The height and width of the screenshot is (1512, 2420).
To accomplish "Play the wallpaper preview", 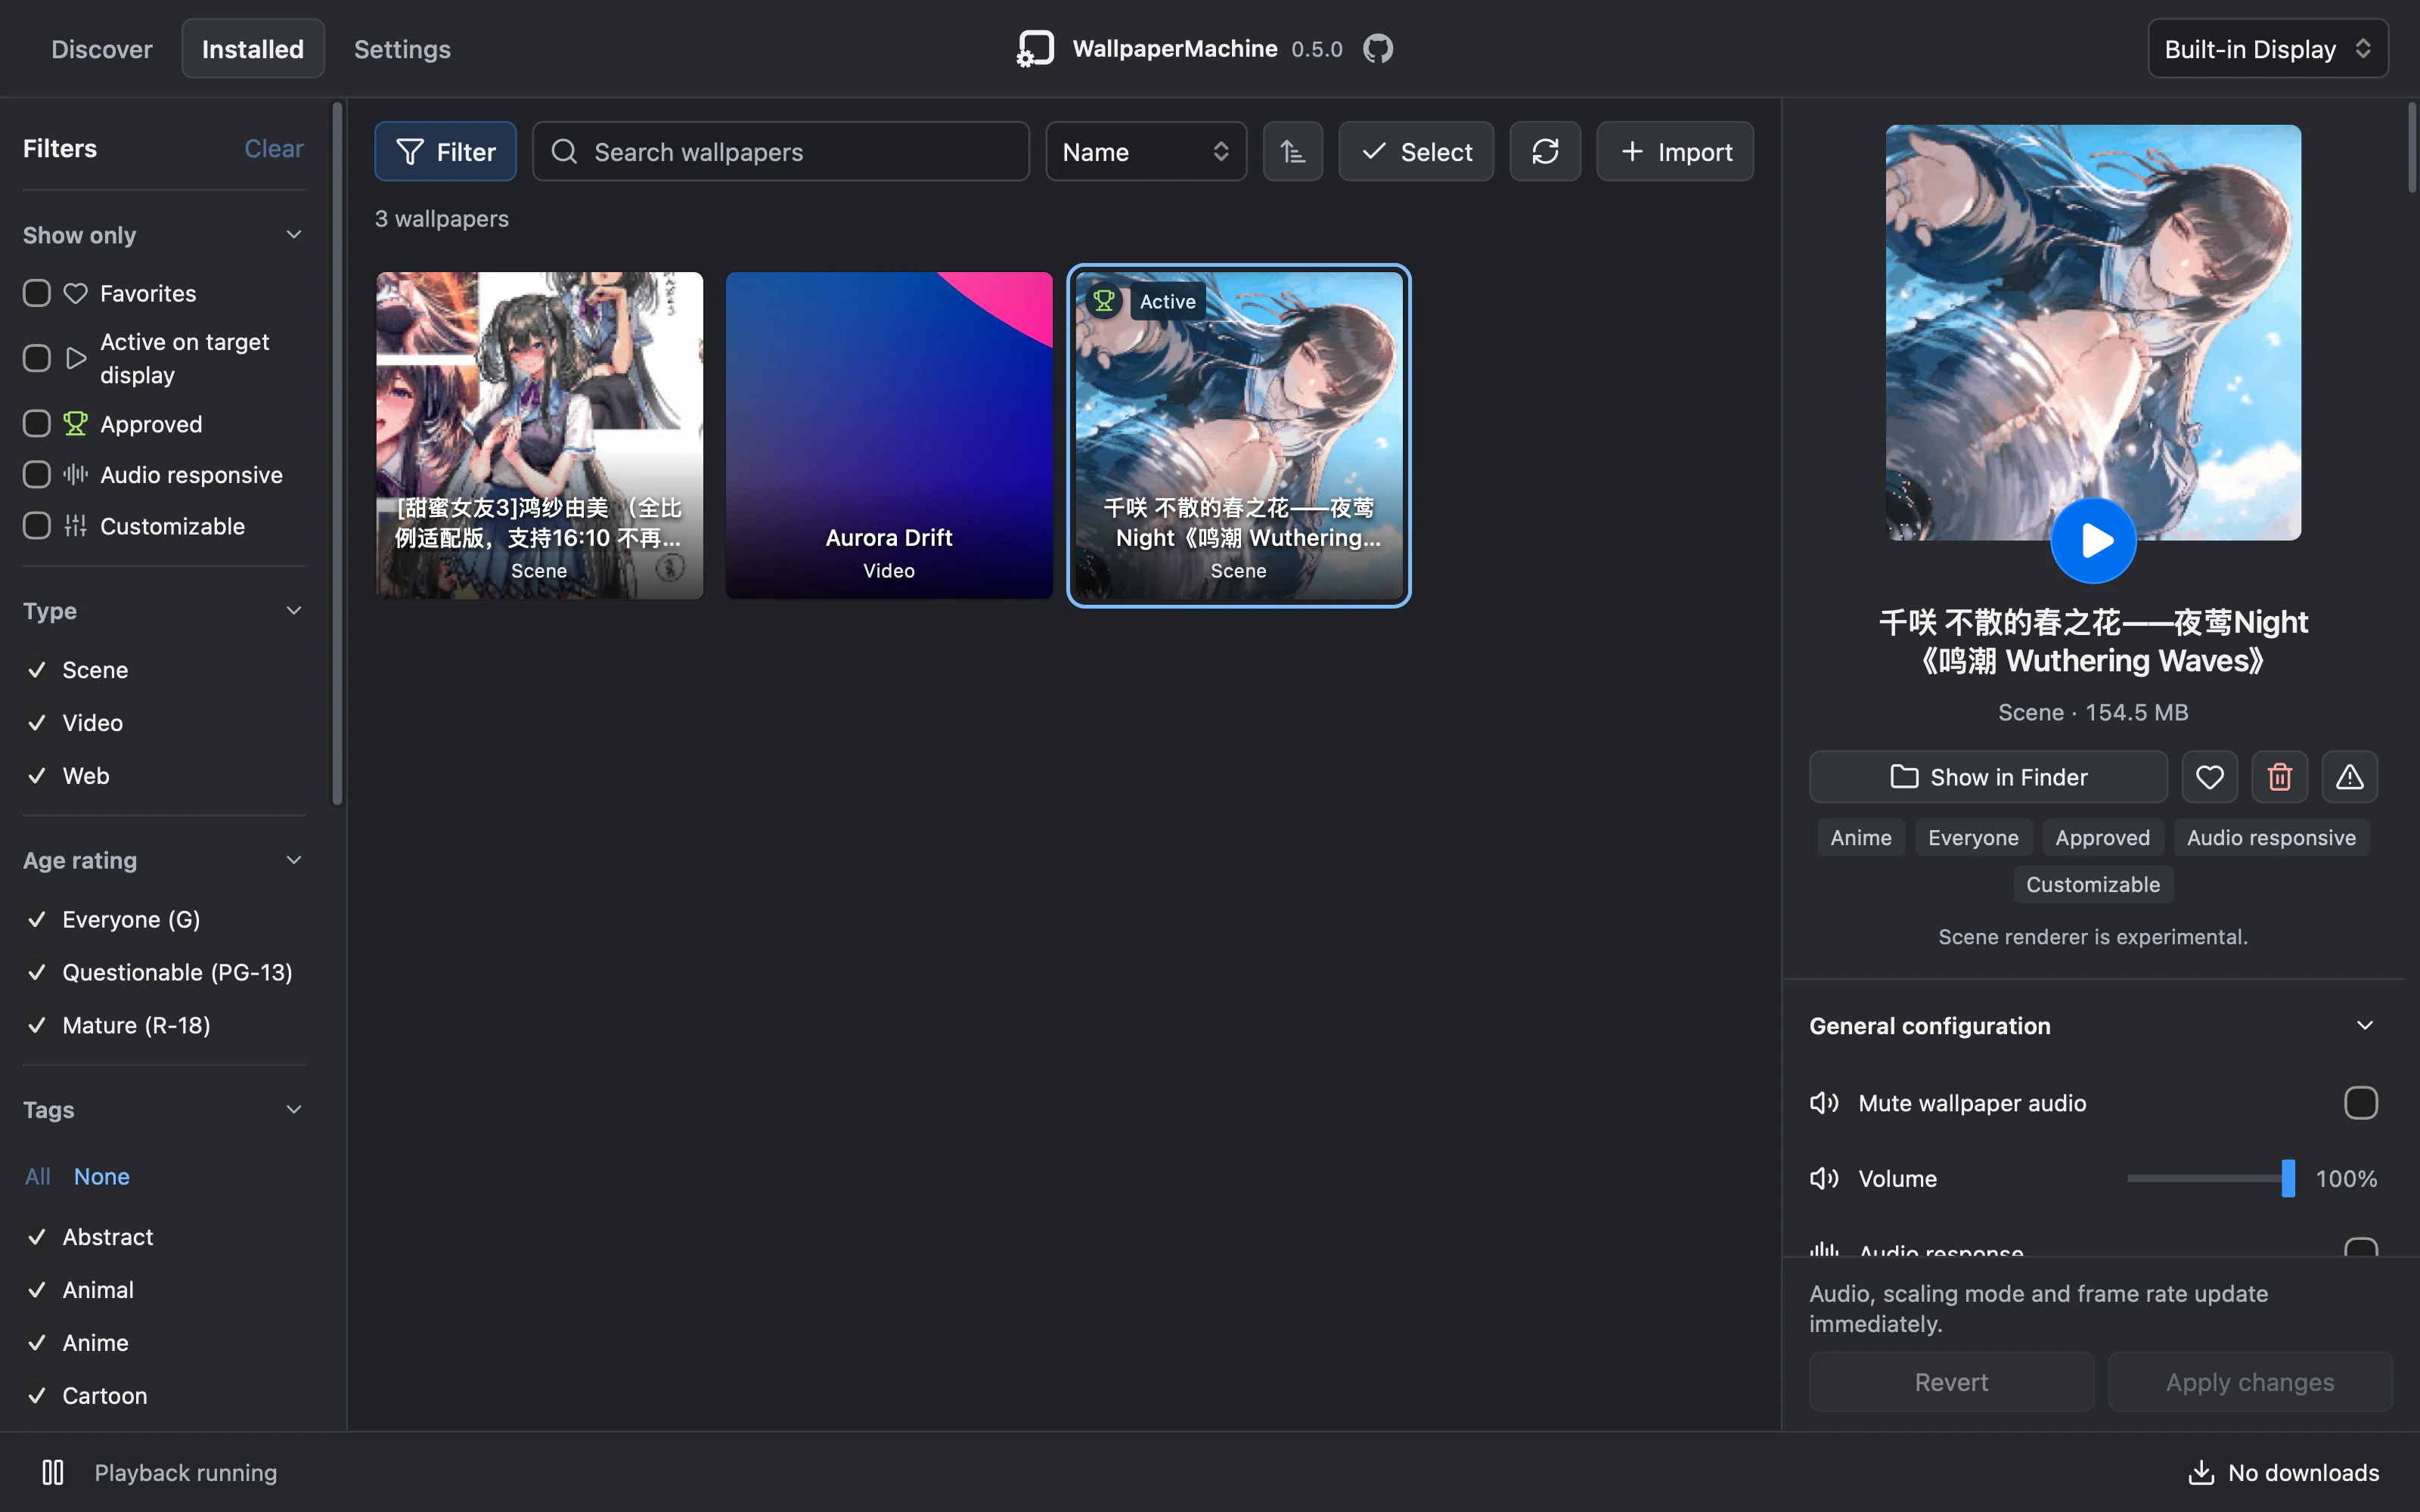I will point(2093,540).
